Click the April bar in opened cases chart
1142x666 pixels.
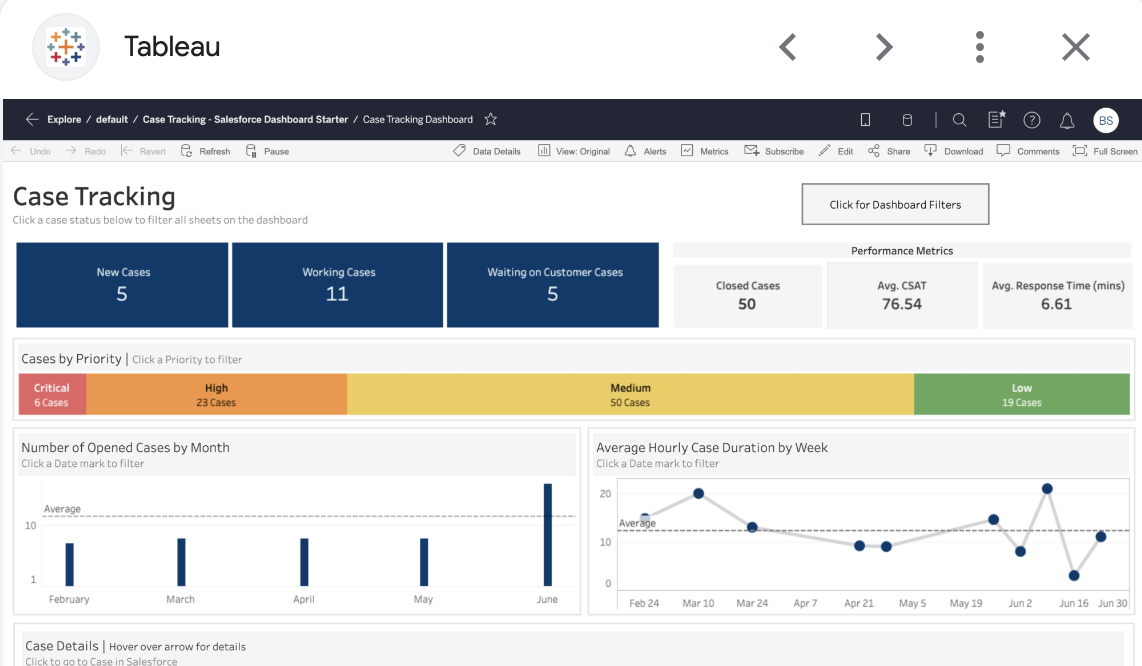tap(304, 562)
